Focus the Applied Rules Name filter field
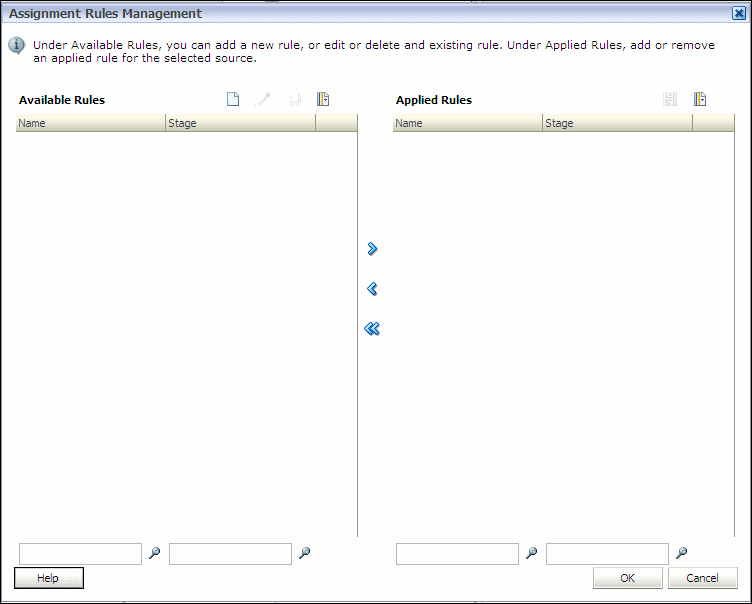 pyautogui.click(x=458, y=554)
